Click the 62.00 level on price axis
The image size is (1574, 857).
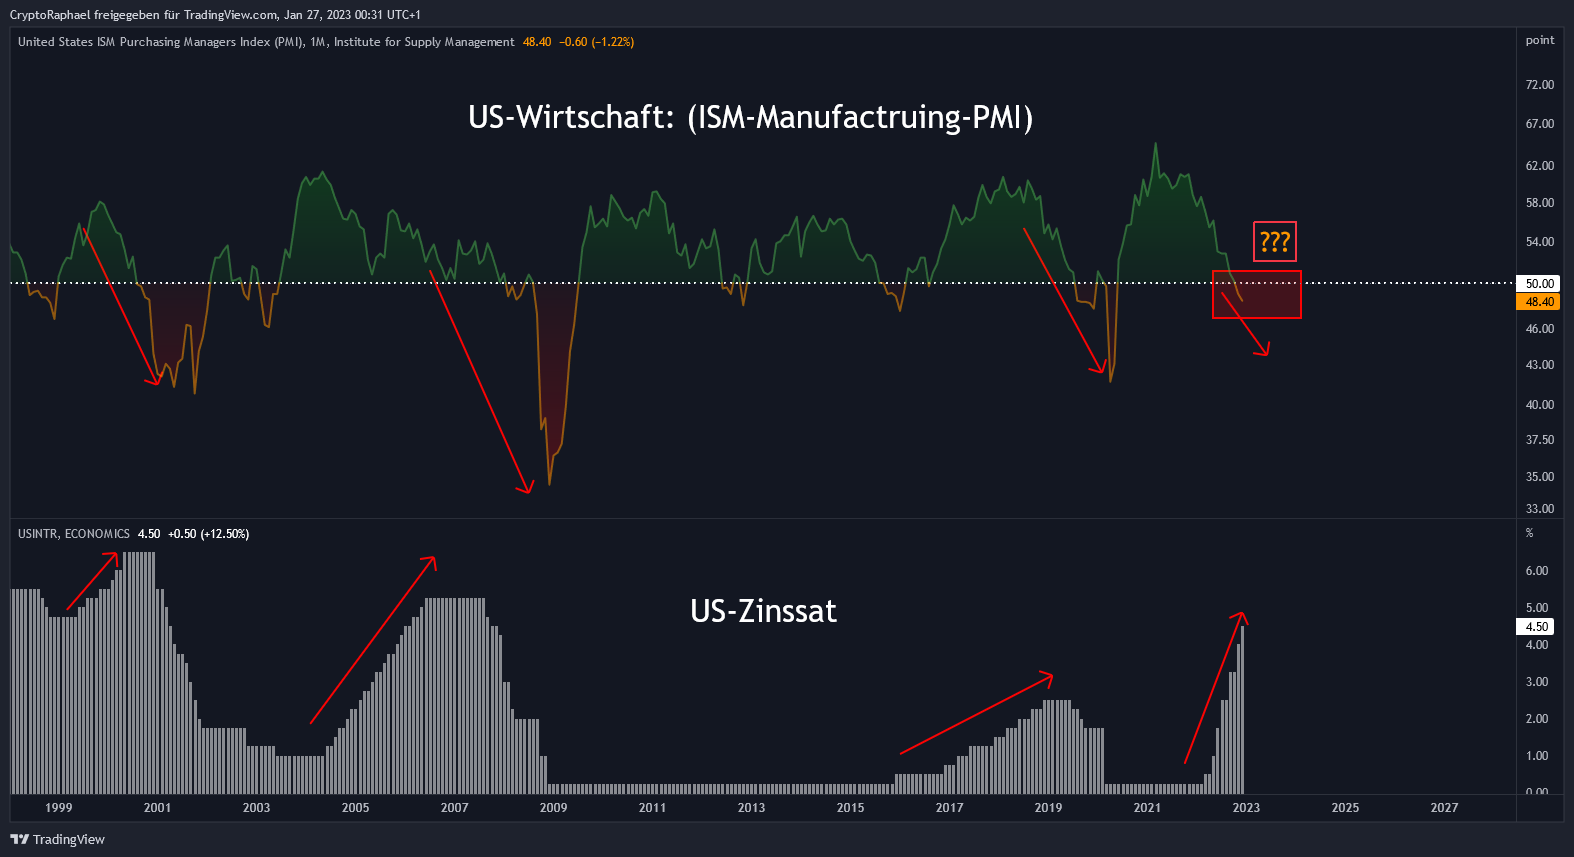click(x=1540, y=166)
